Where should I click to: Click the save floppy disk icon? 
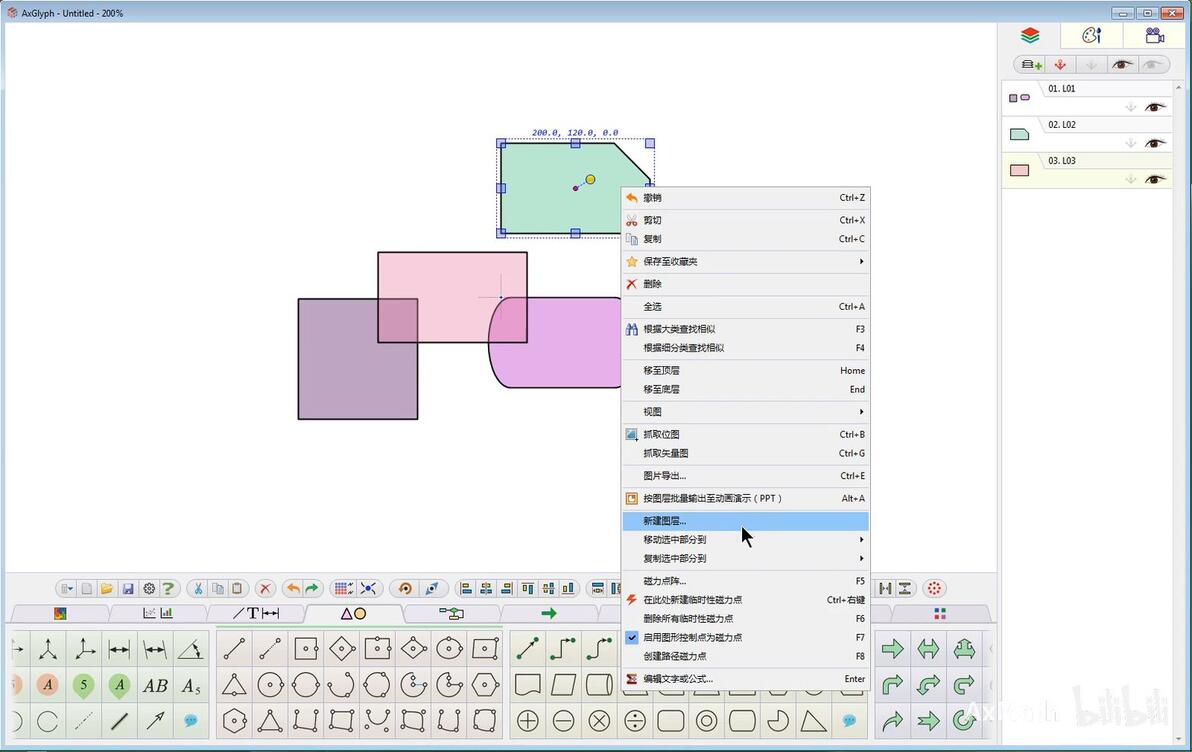[128, 589]
